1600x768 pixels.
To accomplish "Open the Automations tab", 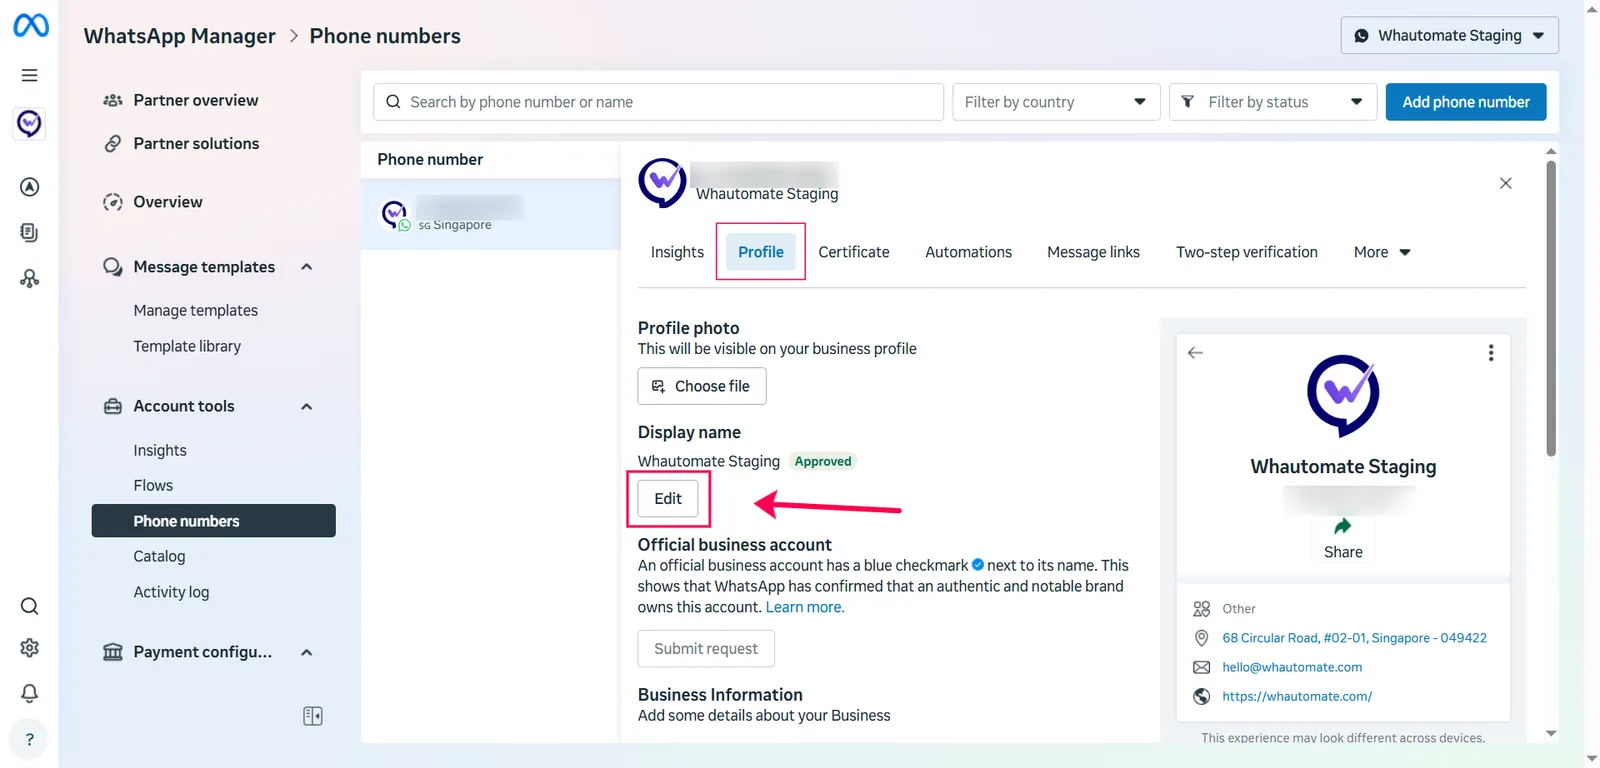I will coord(968,252).
